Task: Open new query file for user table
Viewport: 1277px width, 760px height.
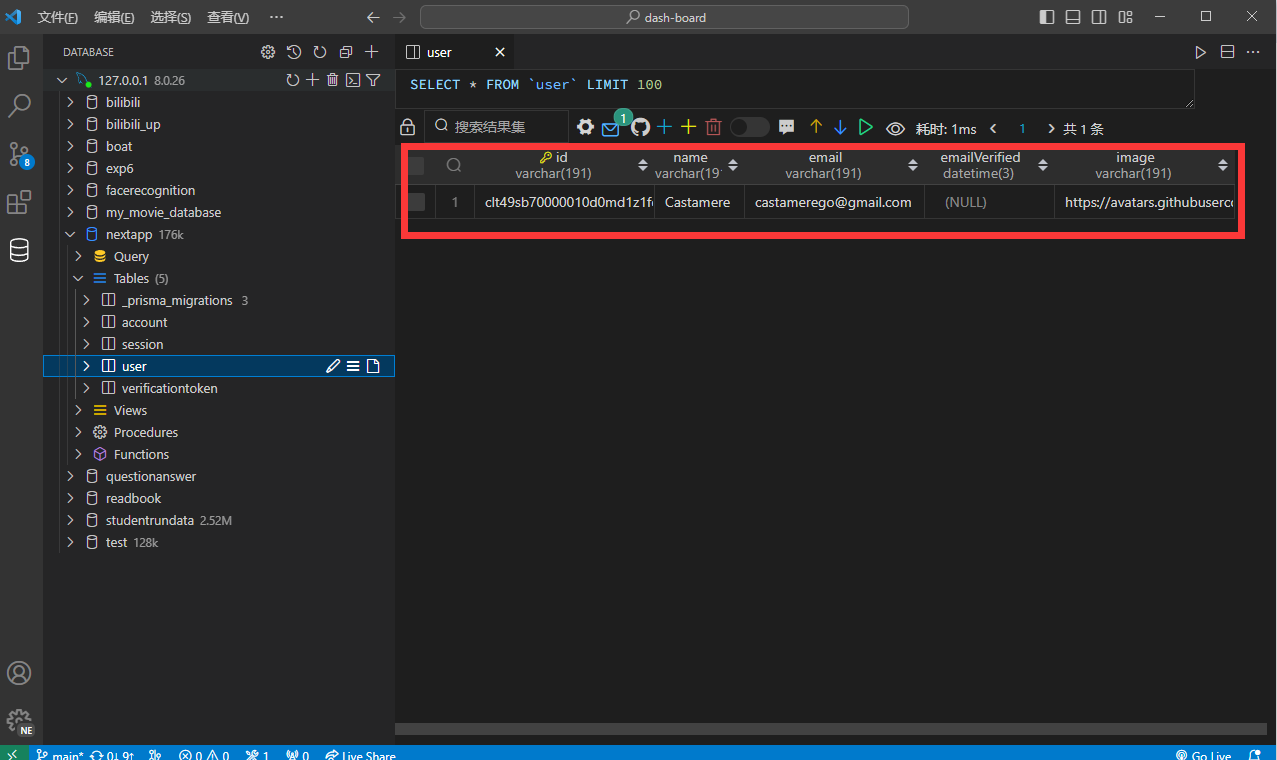Action: click(x=373, y=366)
